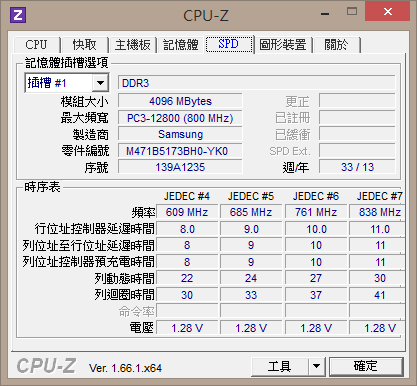The image size is (417, 386).
Task: Click the CAS latency value 10.0
Action: [x=316, y=229]
